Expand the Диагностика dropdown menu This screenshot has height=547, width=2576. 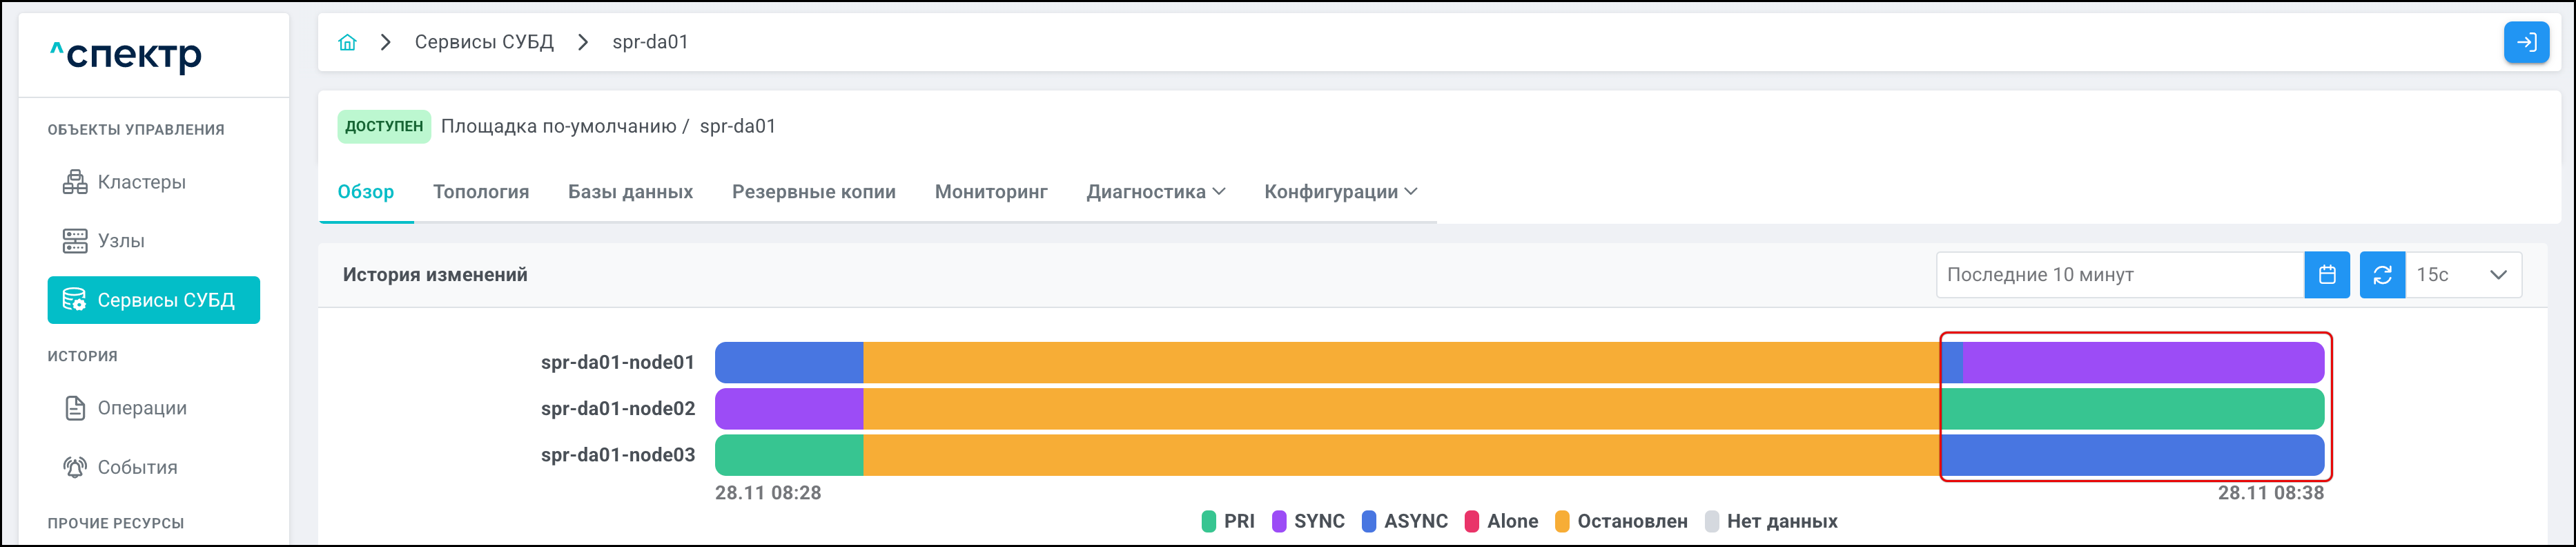[x=1155, y=192]
